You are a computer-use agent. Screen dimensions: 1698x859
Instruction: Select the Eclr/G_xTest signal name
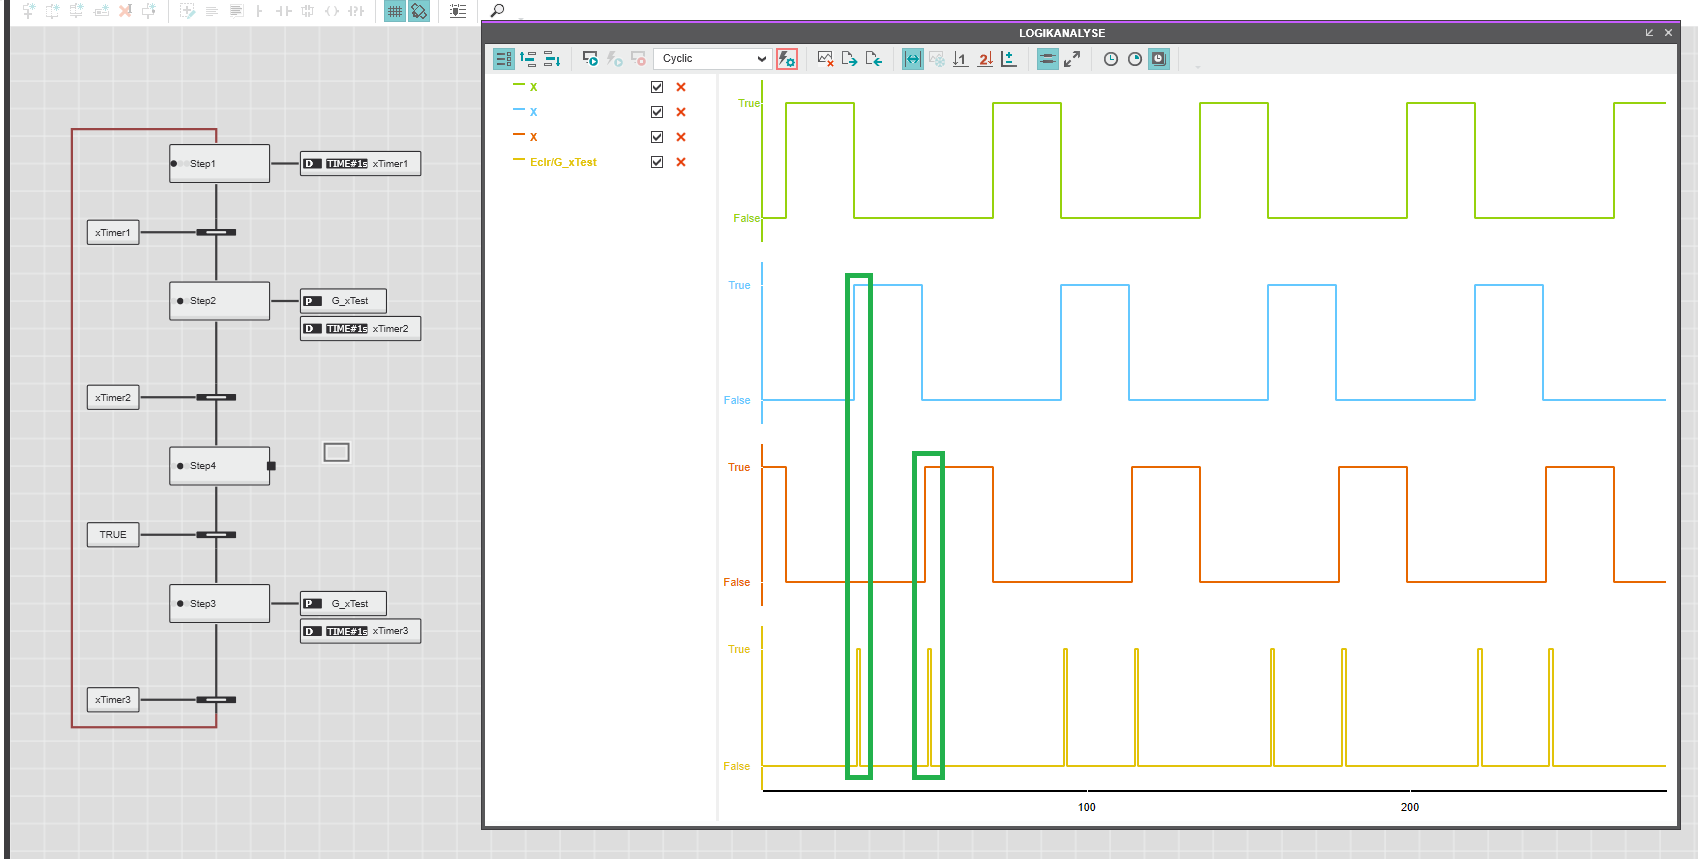point(563,162)
